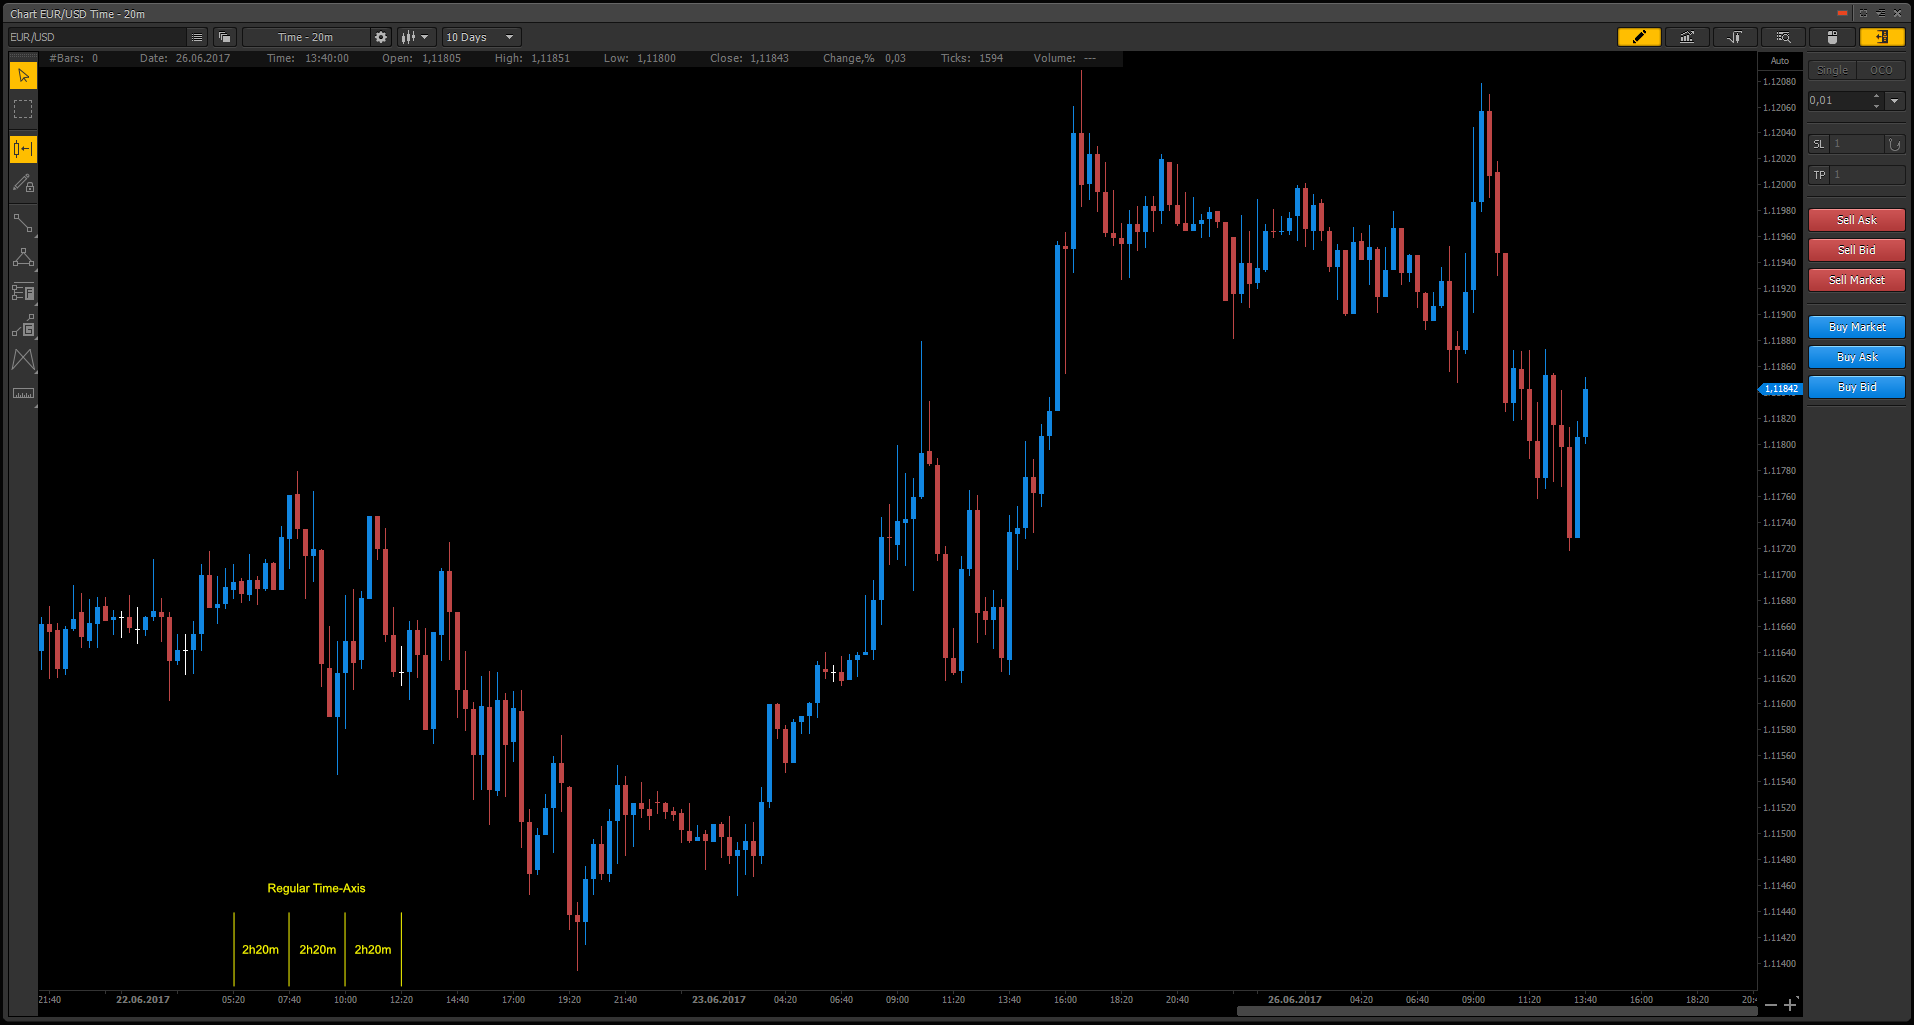Click the take profit value field
Viewport: 1914px width, 1025px height.
pos(1867,175)
